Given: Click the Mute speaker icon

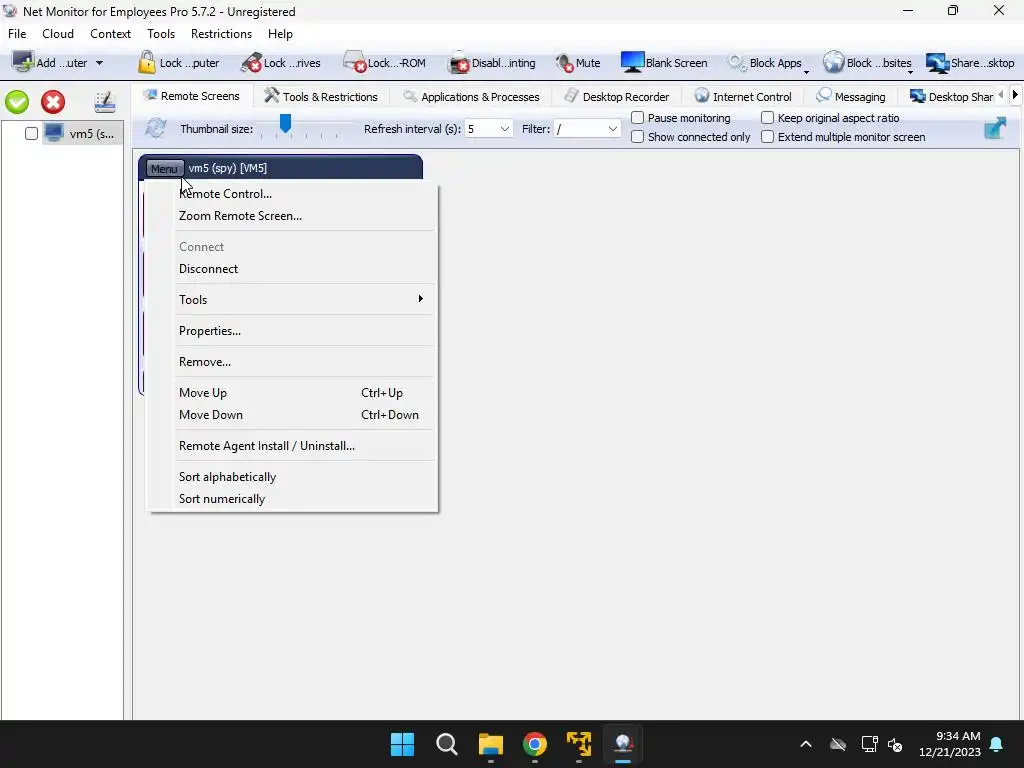Looking at the screenshot, I should pyautogui.click(x=564, y=63).
